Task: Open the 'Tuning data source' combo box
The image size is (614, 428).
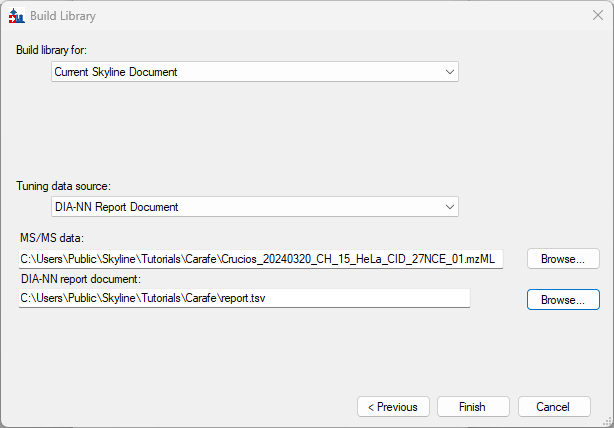Action: click(x=254, y=207)
